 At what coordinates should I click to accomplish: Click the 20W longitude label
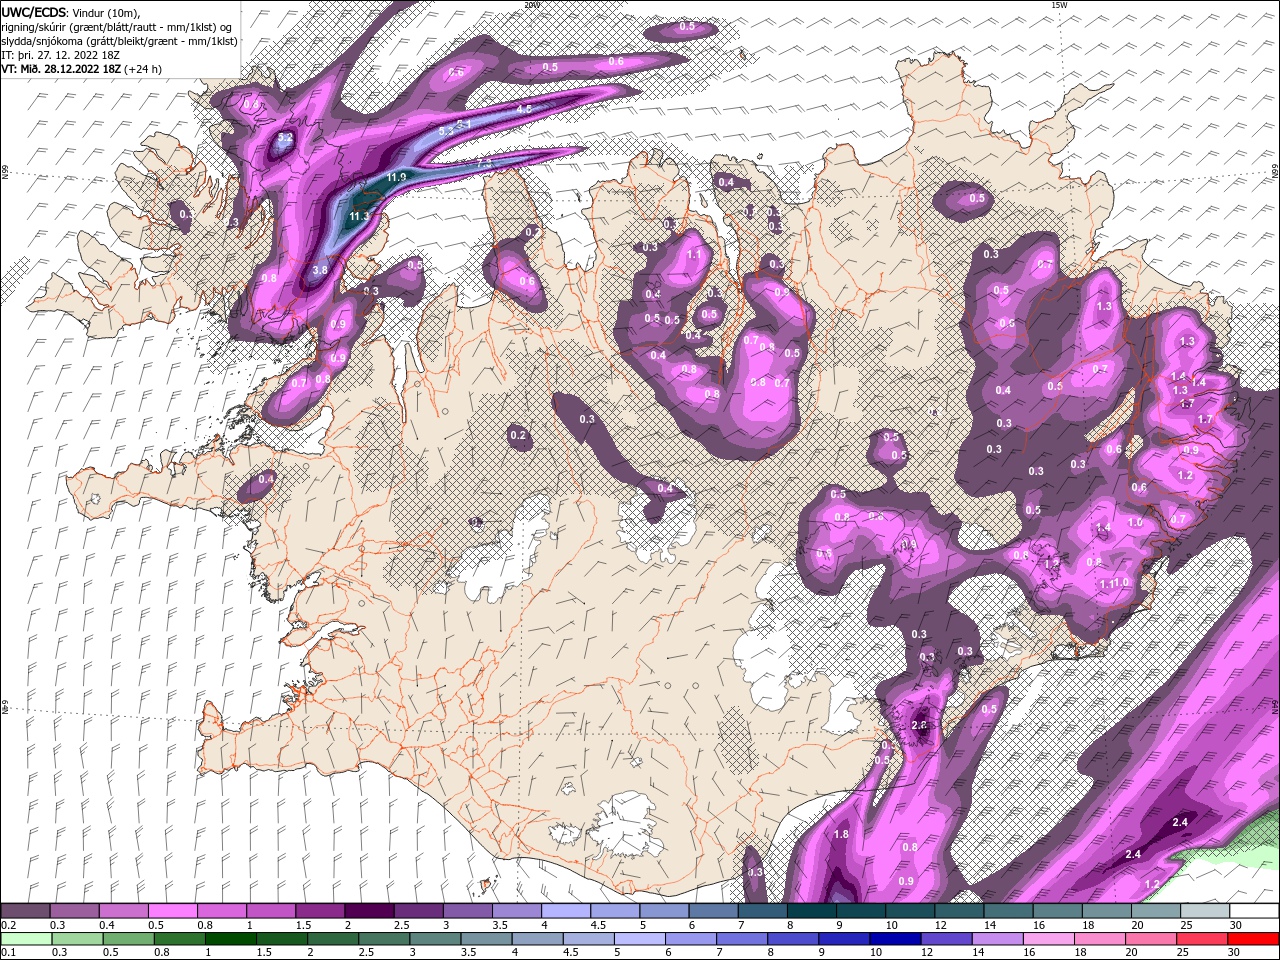(x=531, y=4)
